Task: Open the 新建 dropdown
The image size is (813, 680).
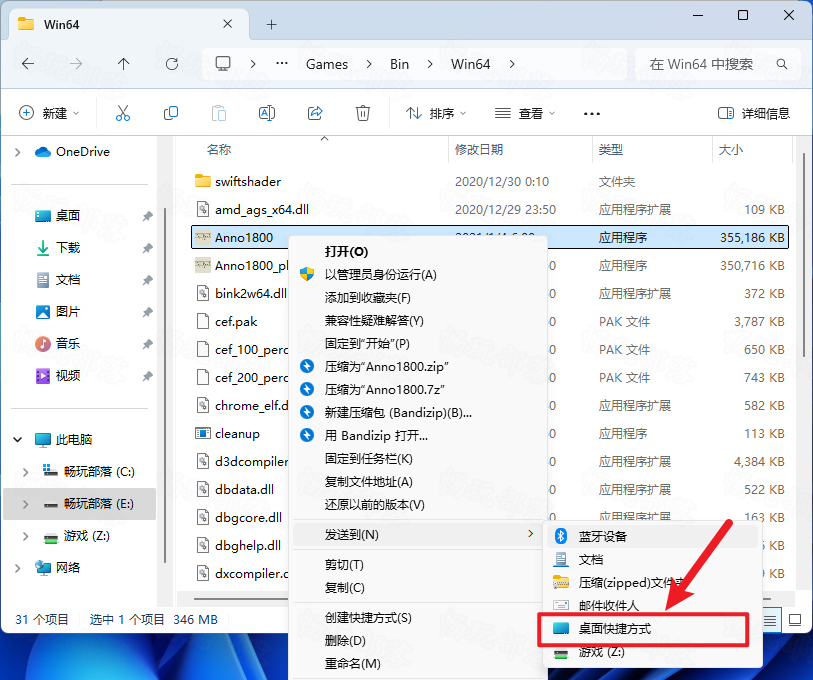Action: pos(49,113)
